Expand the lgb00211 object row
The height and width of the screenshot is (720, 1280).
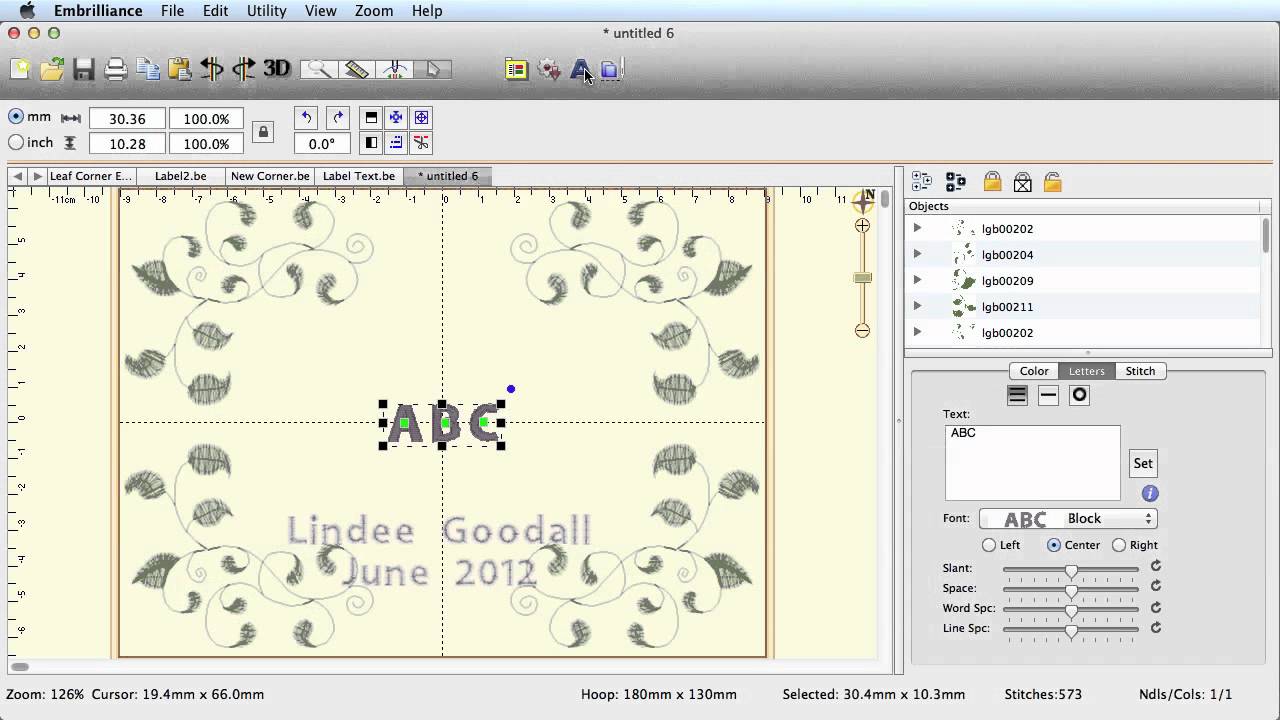coord(917,306)
